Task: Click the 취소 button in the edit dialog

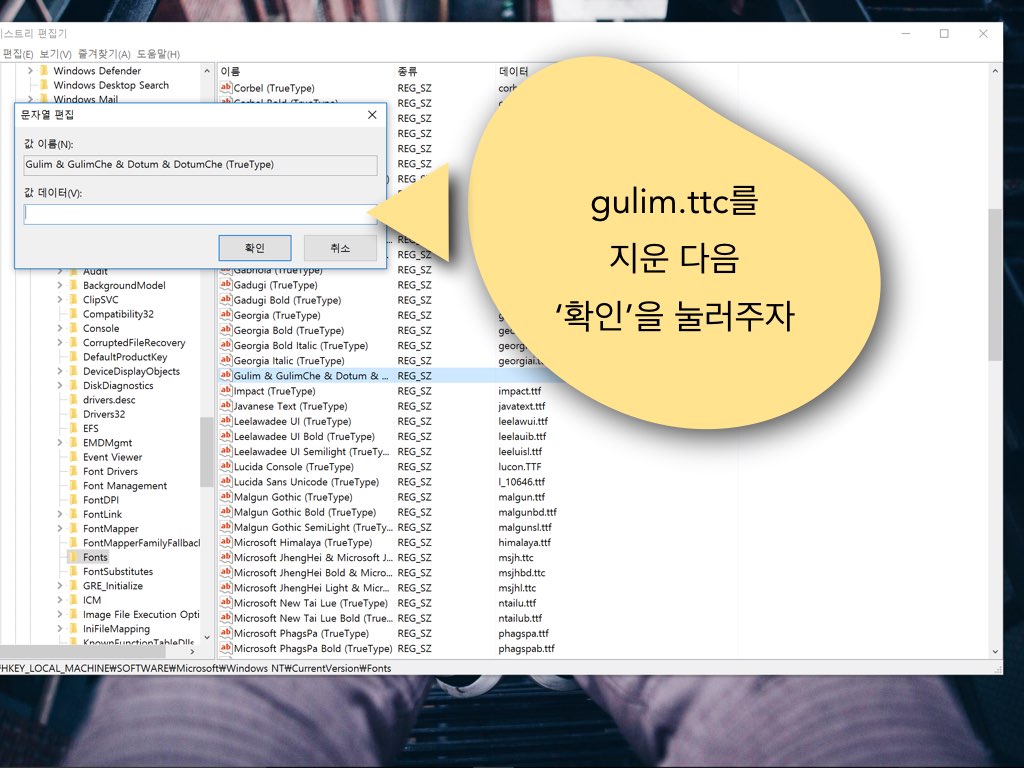Action: 340,248
